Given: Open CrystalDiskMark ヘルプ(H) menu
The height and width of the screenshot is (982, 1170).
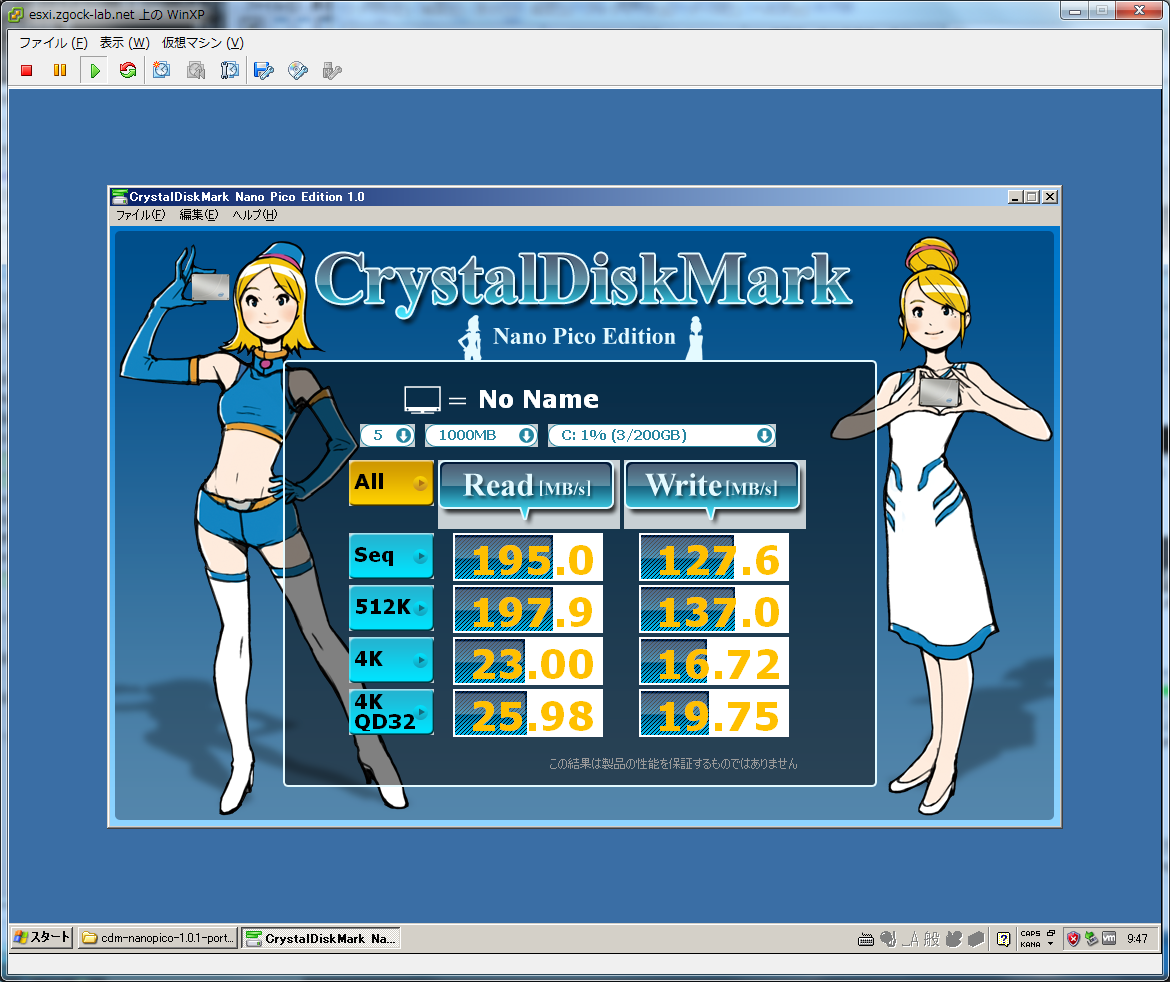Looking at the screenshot, I should click(x=254, y=215).
